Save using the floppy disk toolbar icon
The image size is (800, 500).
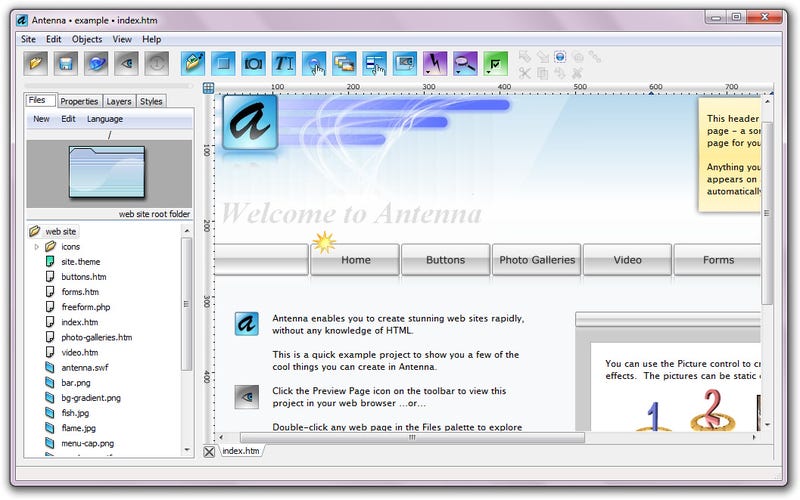pos(66,63)
